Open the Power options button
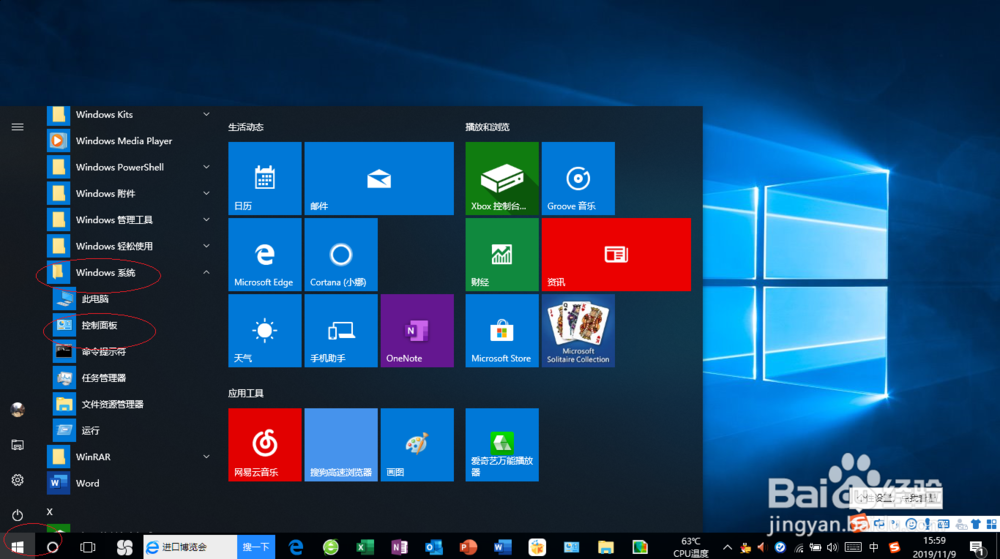Viewport: 1000px width, 559px height. tap(17, 514)
